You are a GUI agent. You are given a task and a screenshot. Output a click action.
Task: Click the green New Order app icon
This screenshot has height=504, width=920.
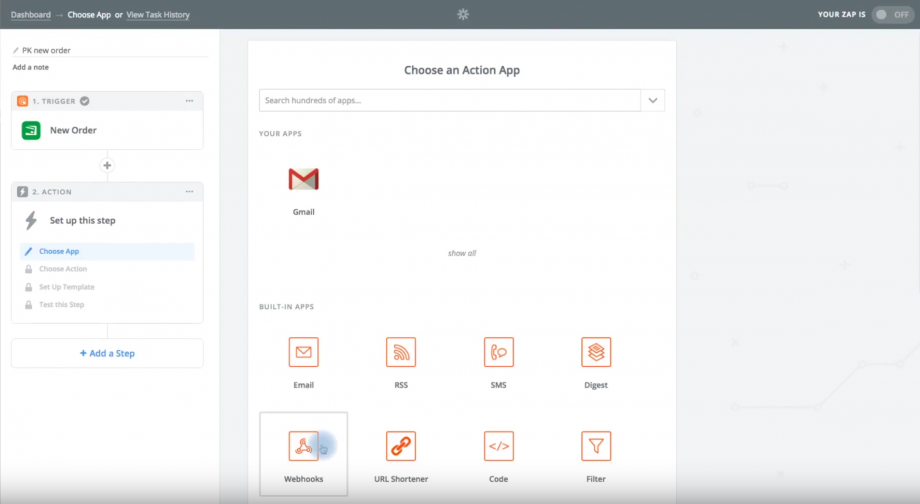[x=31, y=130]
